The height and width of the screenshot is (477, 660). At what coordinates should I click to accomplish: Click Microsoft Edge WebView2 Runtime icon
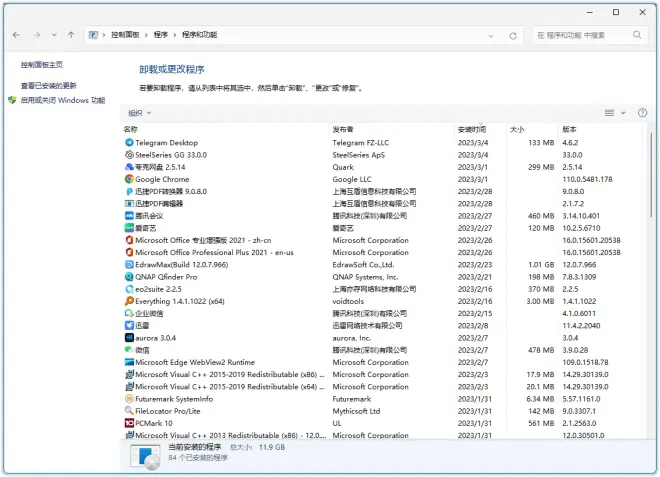click(129, 362)
